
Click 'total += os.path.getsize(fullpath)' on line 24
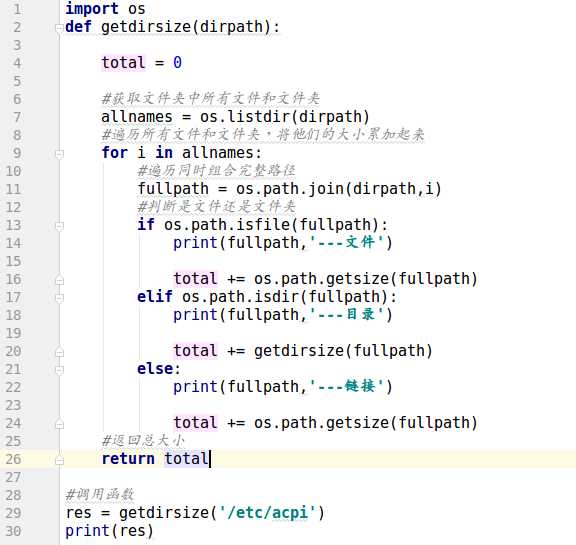pos(325,422)
